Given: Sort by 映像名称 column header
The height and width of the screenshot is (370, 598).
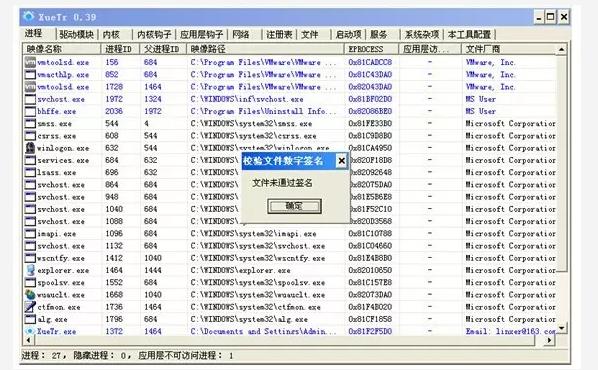Looking at the screenshot, I should [x=61, y=49].
